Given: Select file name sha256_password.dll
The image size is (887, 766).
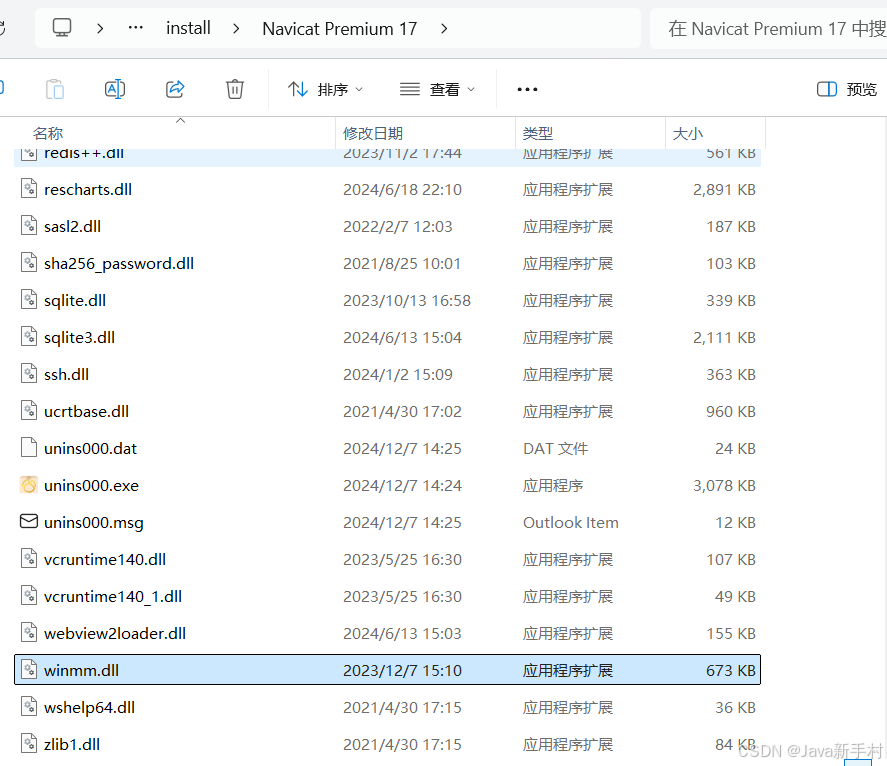Looking at the screenshot, I should coord(119,264).
